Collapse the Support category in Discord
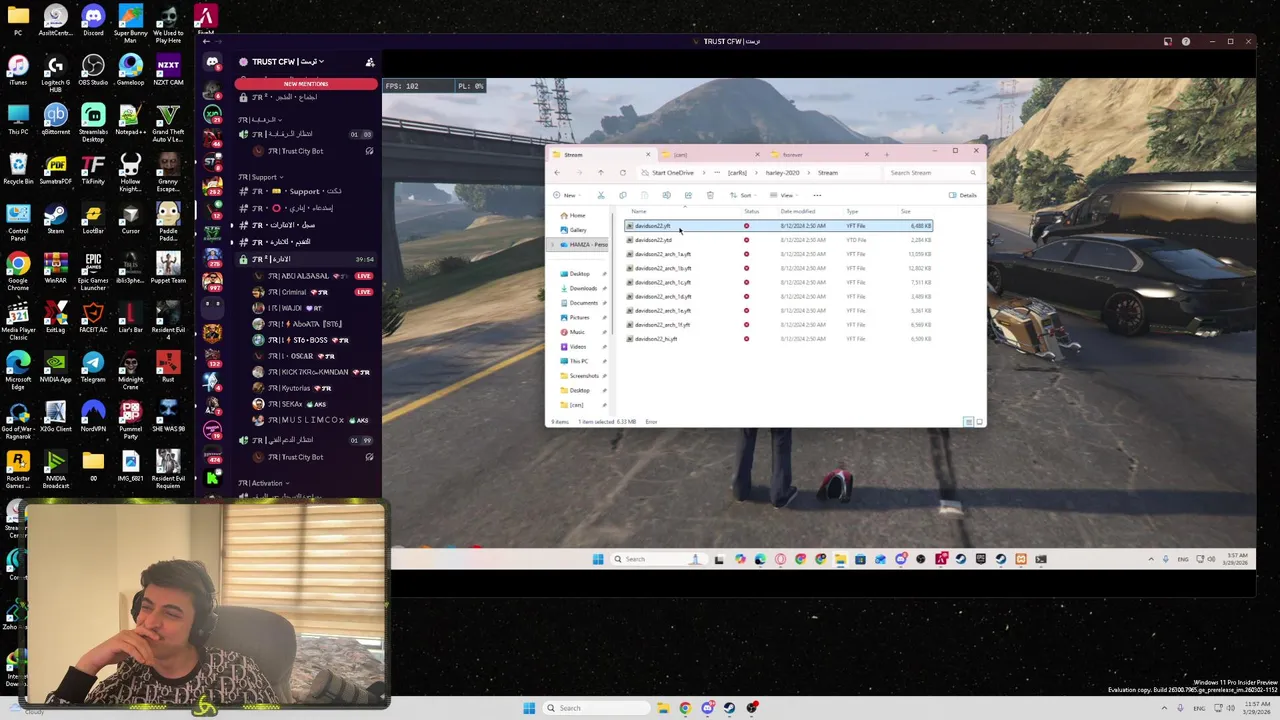1280x720 pixels. tap(262, 177)
